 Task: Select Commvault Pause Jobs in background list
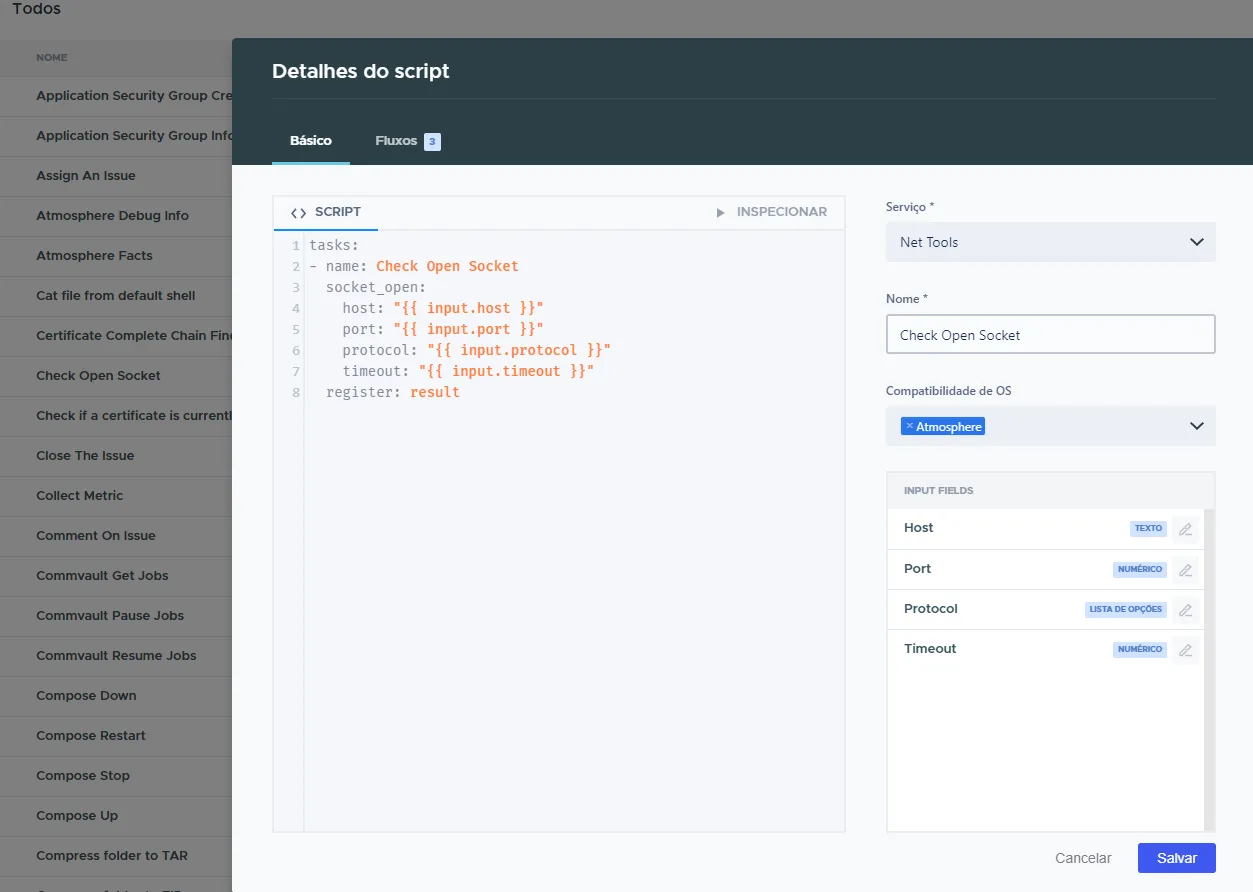pyautogui.click(x=116, y=616)
